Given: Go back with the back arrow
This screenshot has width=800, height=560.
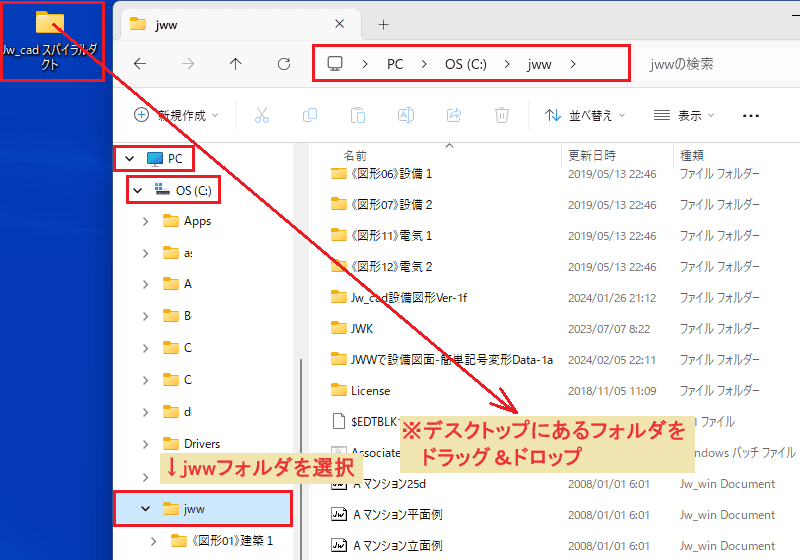Looking at the screenshot, I should point(140,64).
